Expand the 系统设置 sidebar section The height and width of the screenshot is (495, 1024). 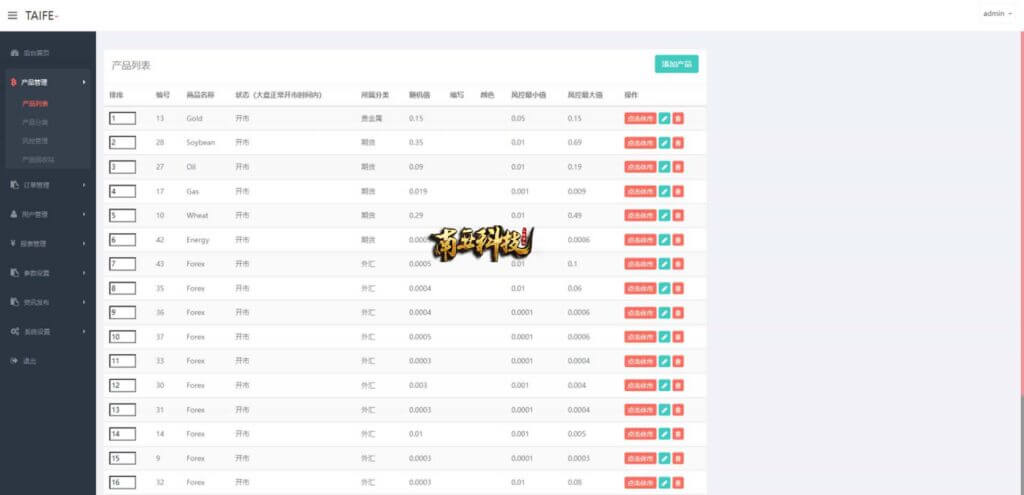pyautogui.click(x=48, y=332)
